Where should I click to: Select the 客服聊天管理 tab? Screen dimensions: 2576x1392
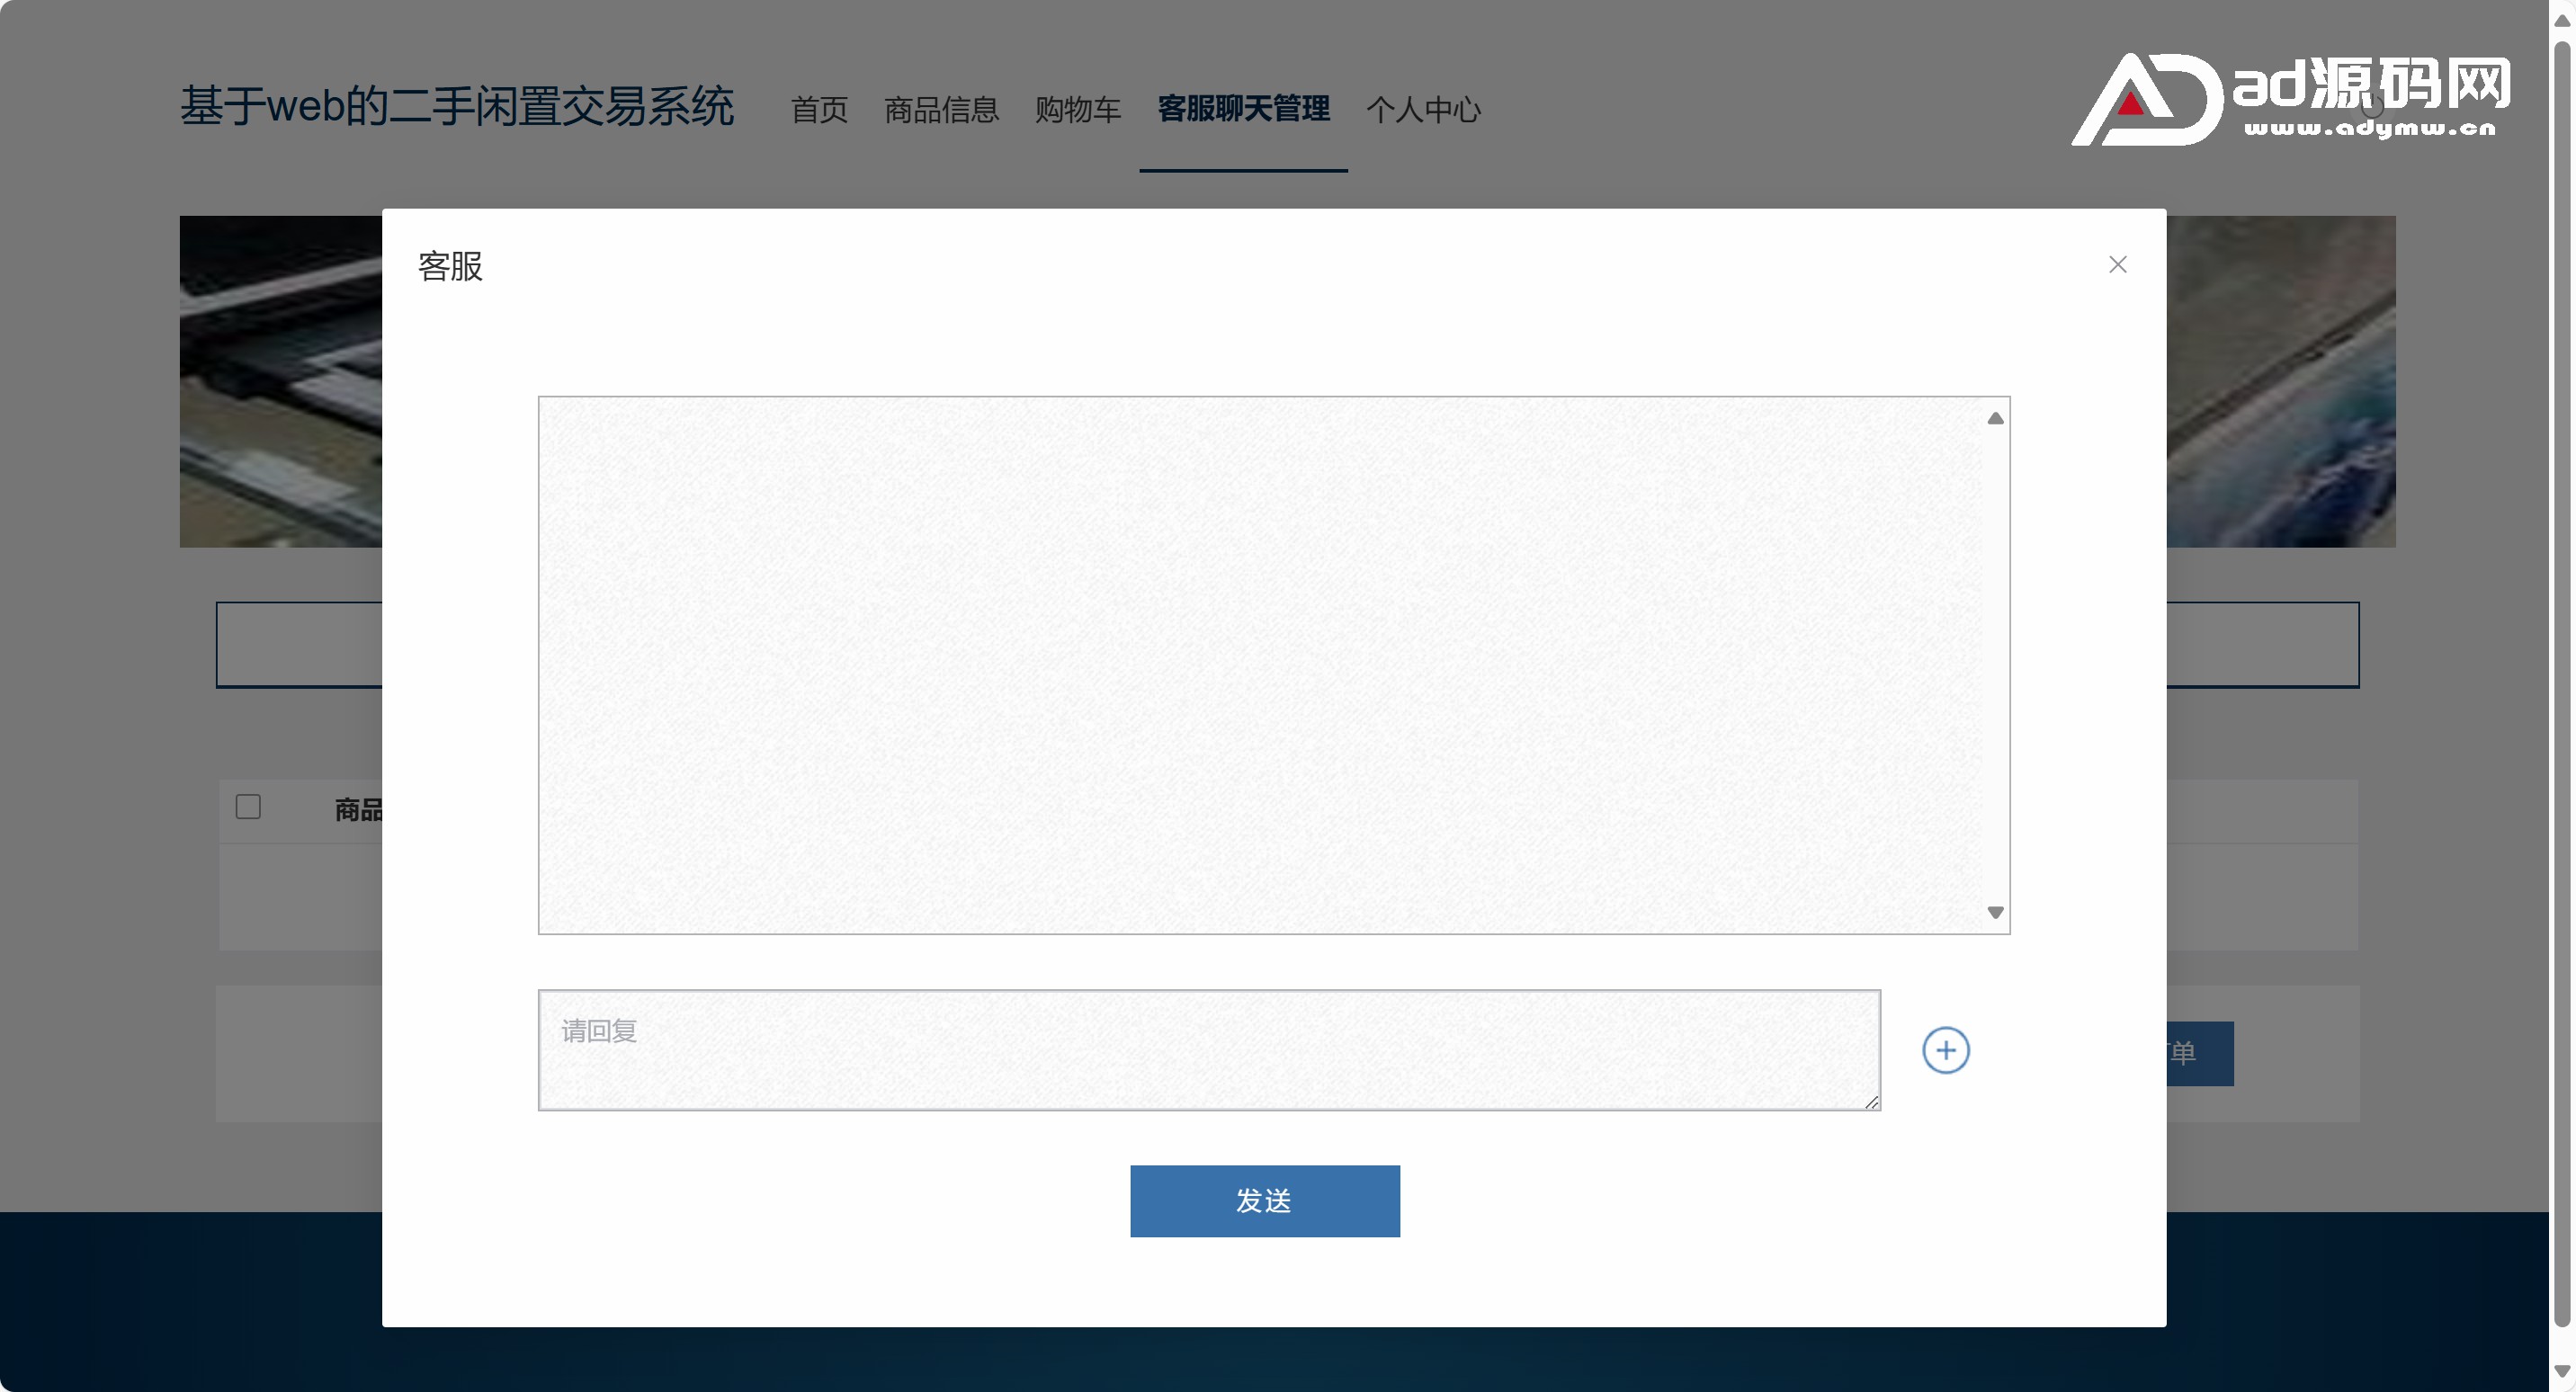1242,109
